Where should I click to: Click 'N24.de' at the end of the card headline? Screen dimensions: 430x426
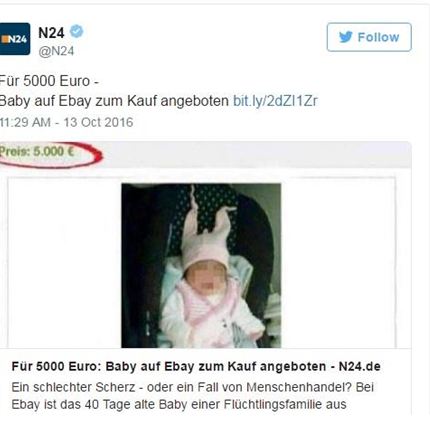click(359, 366)
